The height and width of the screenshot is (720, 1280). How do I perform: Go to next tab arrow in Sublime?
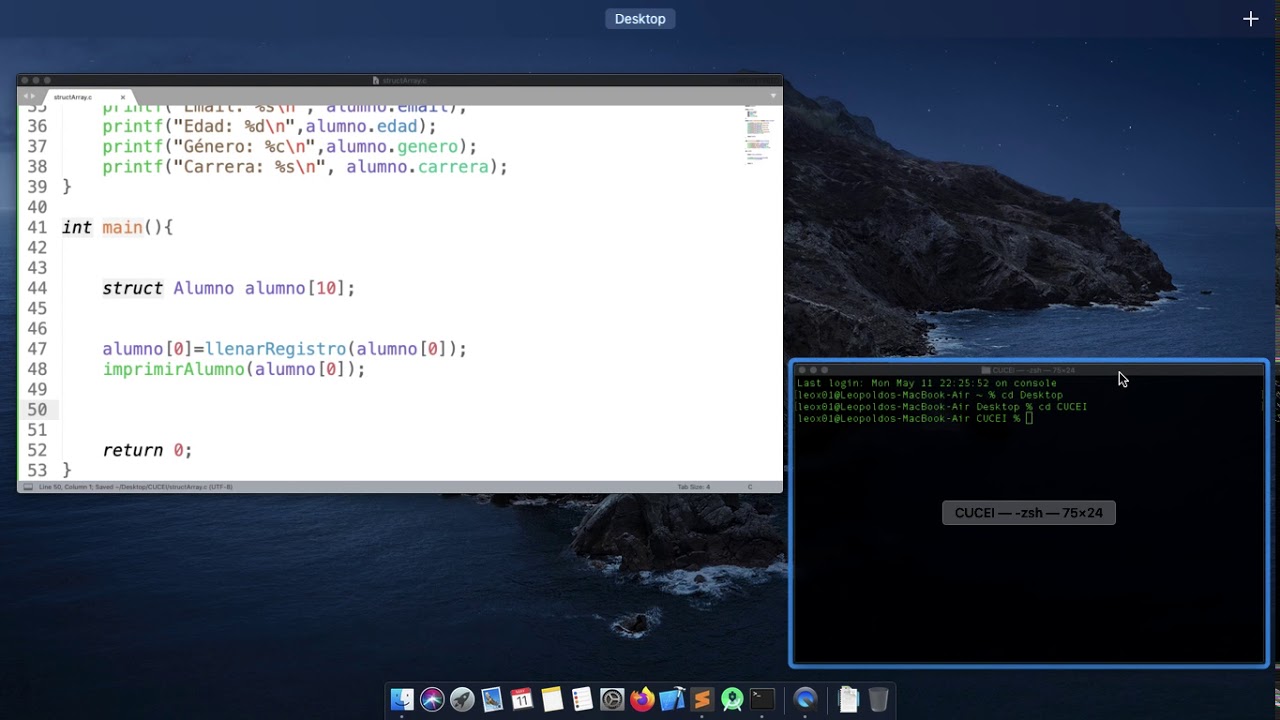(33, 96)
